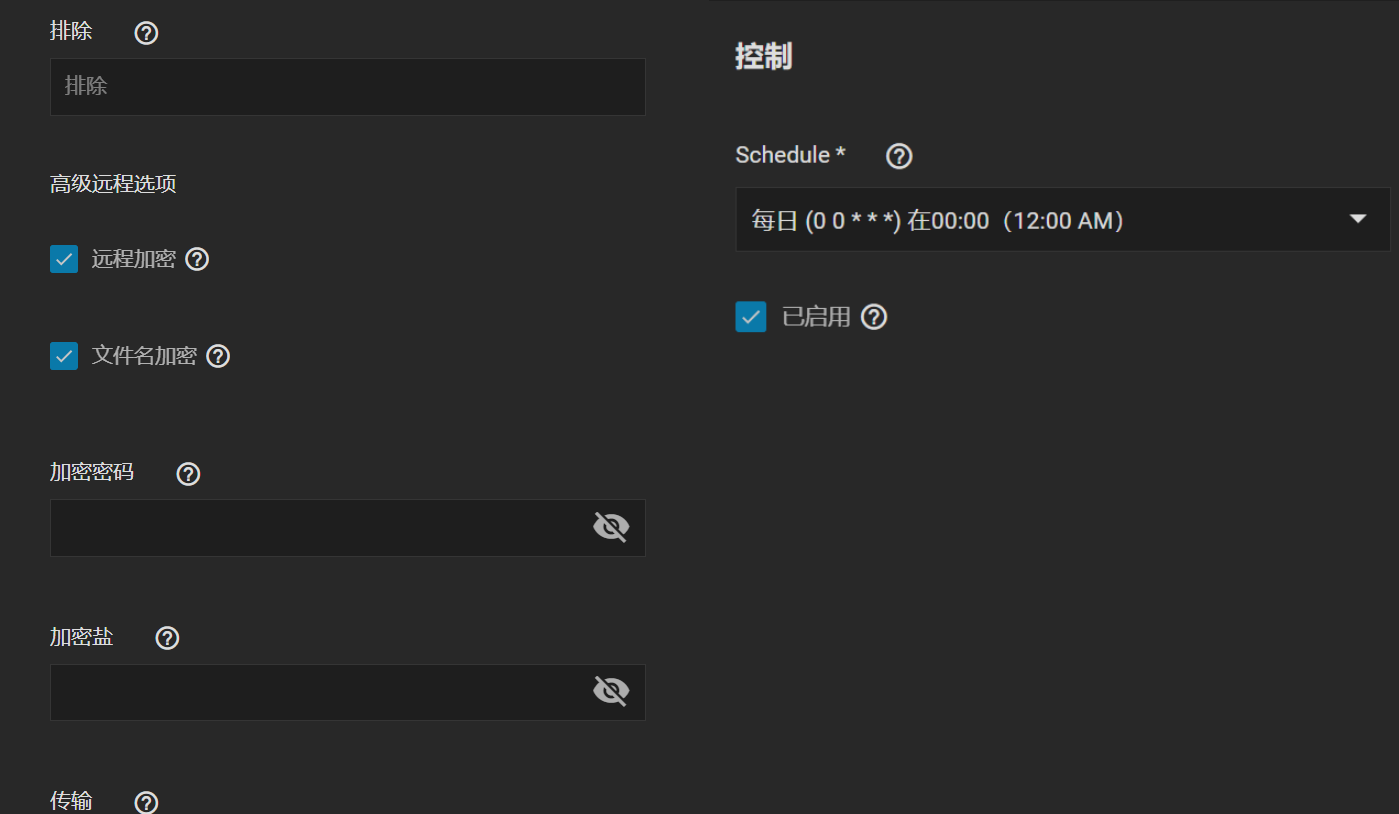
Task: Uncheck the 远程加密 checkbox
Action: (x=64, y=260)
